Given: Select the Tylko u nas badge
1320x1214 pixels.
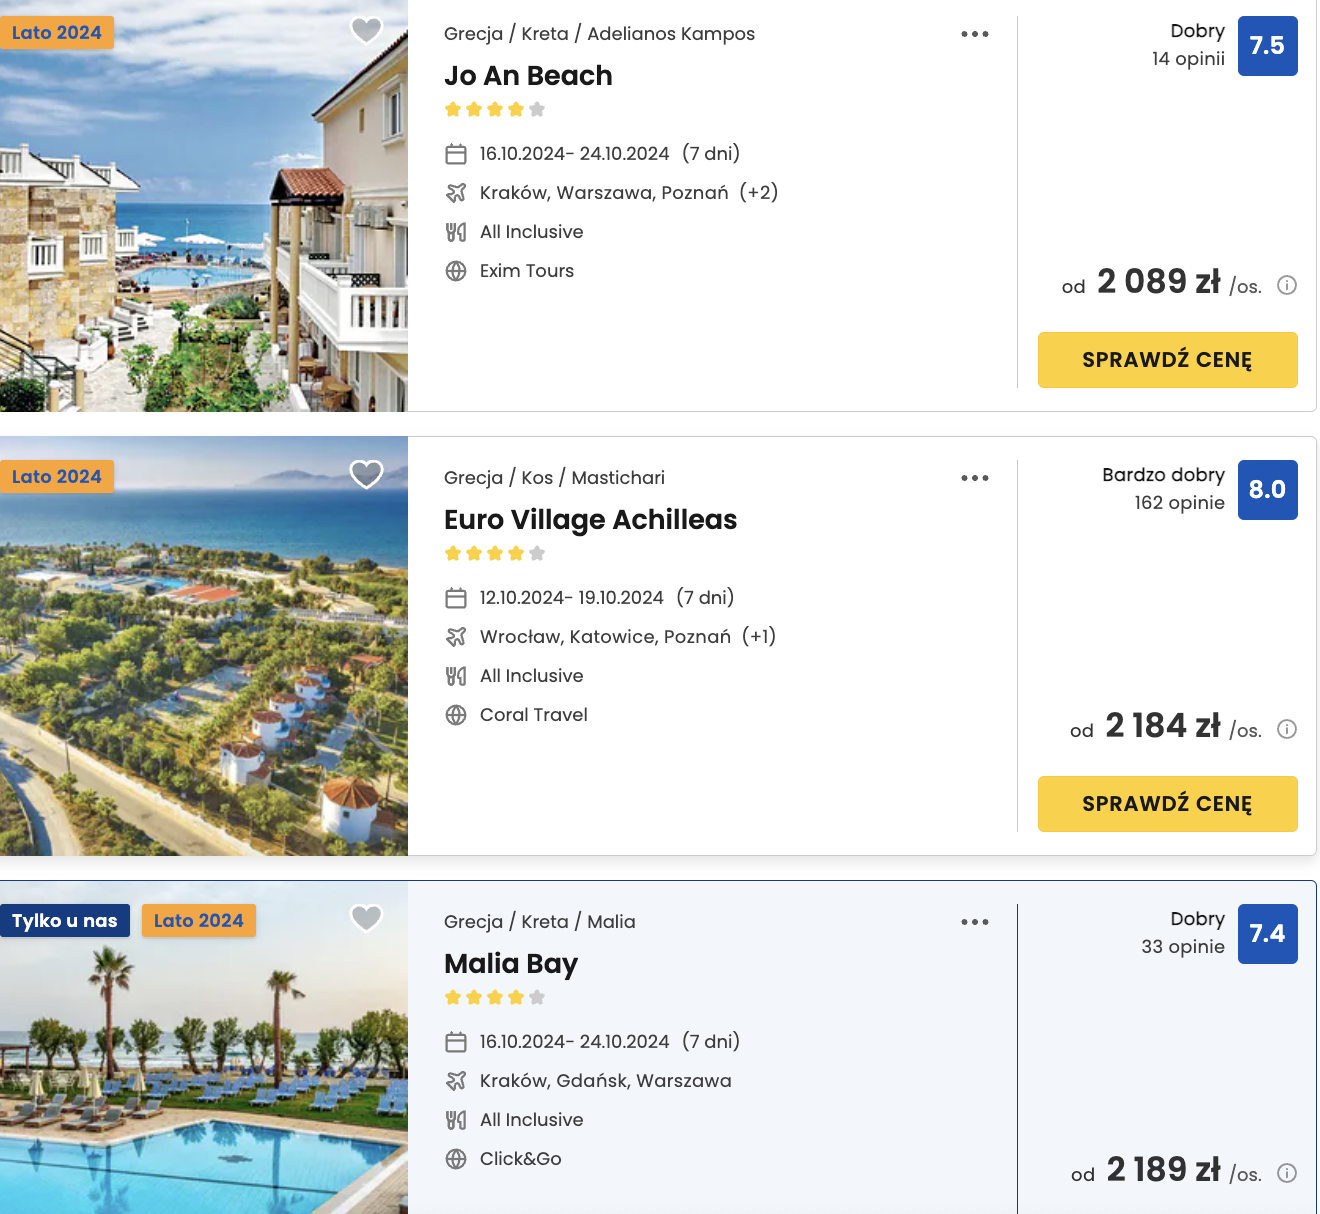Looking at the screenshot, I should click(65, 921).
